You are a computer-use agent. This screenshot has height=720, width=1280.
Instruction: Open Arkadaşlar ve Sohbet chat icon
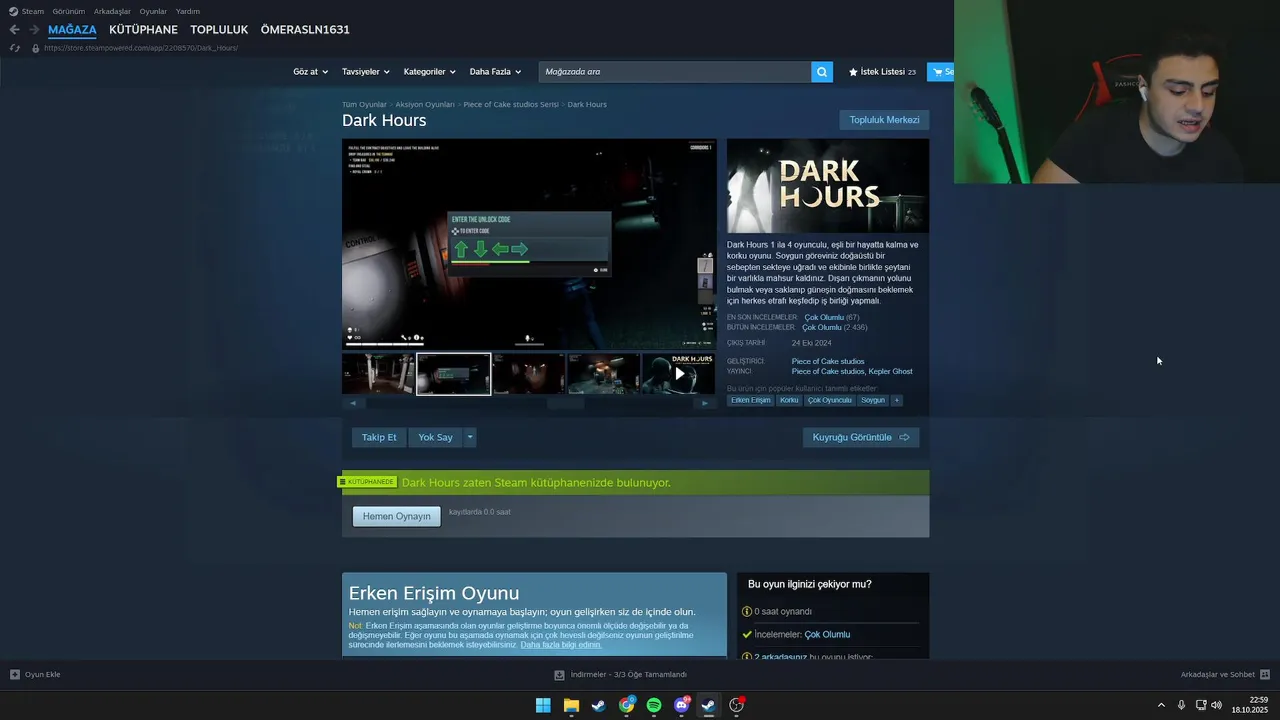tap(1265, 674)
